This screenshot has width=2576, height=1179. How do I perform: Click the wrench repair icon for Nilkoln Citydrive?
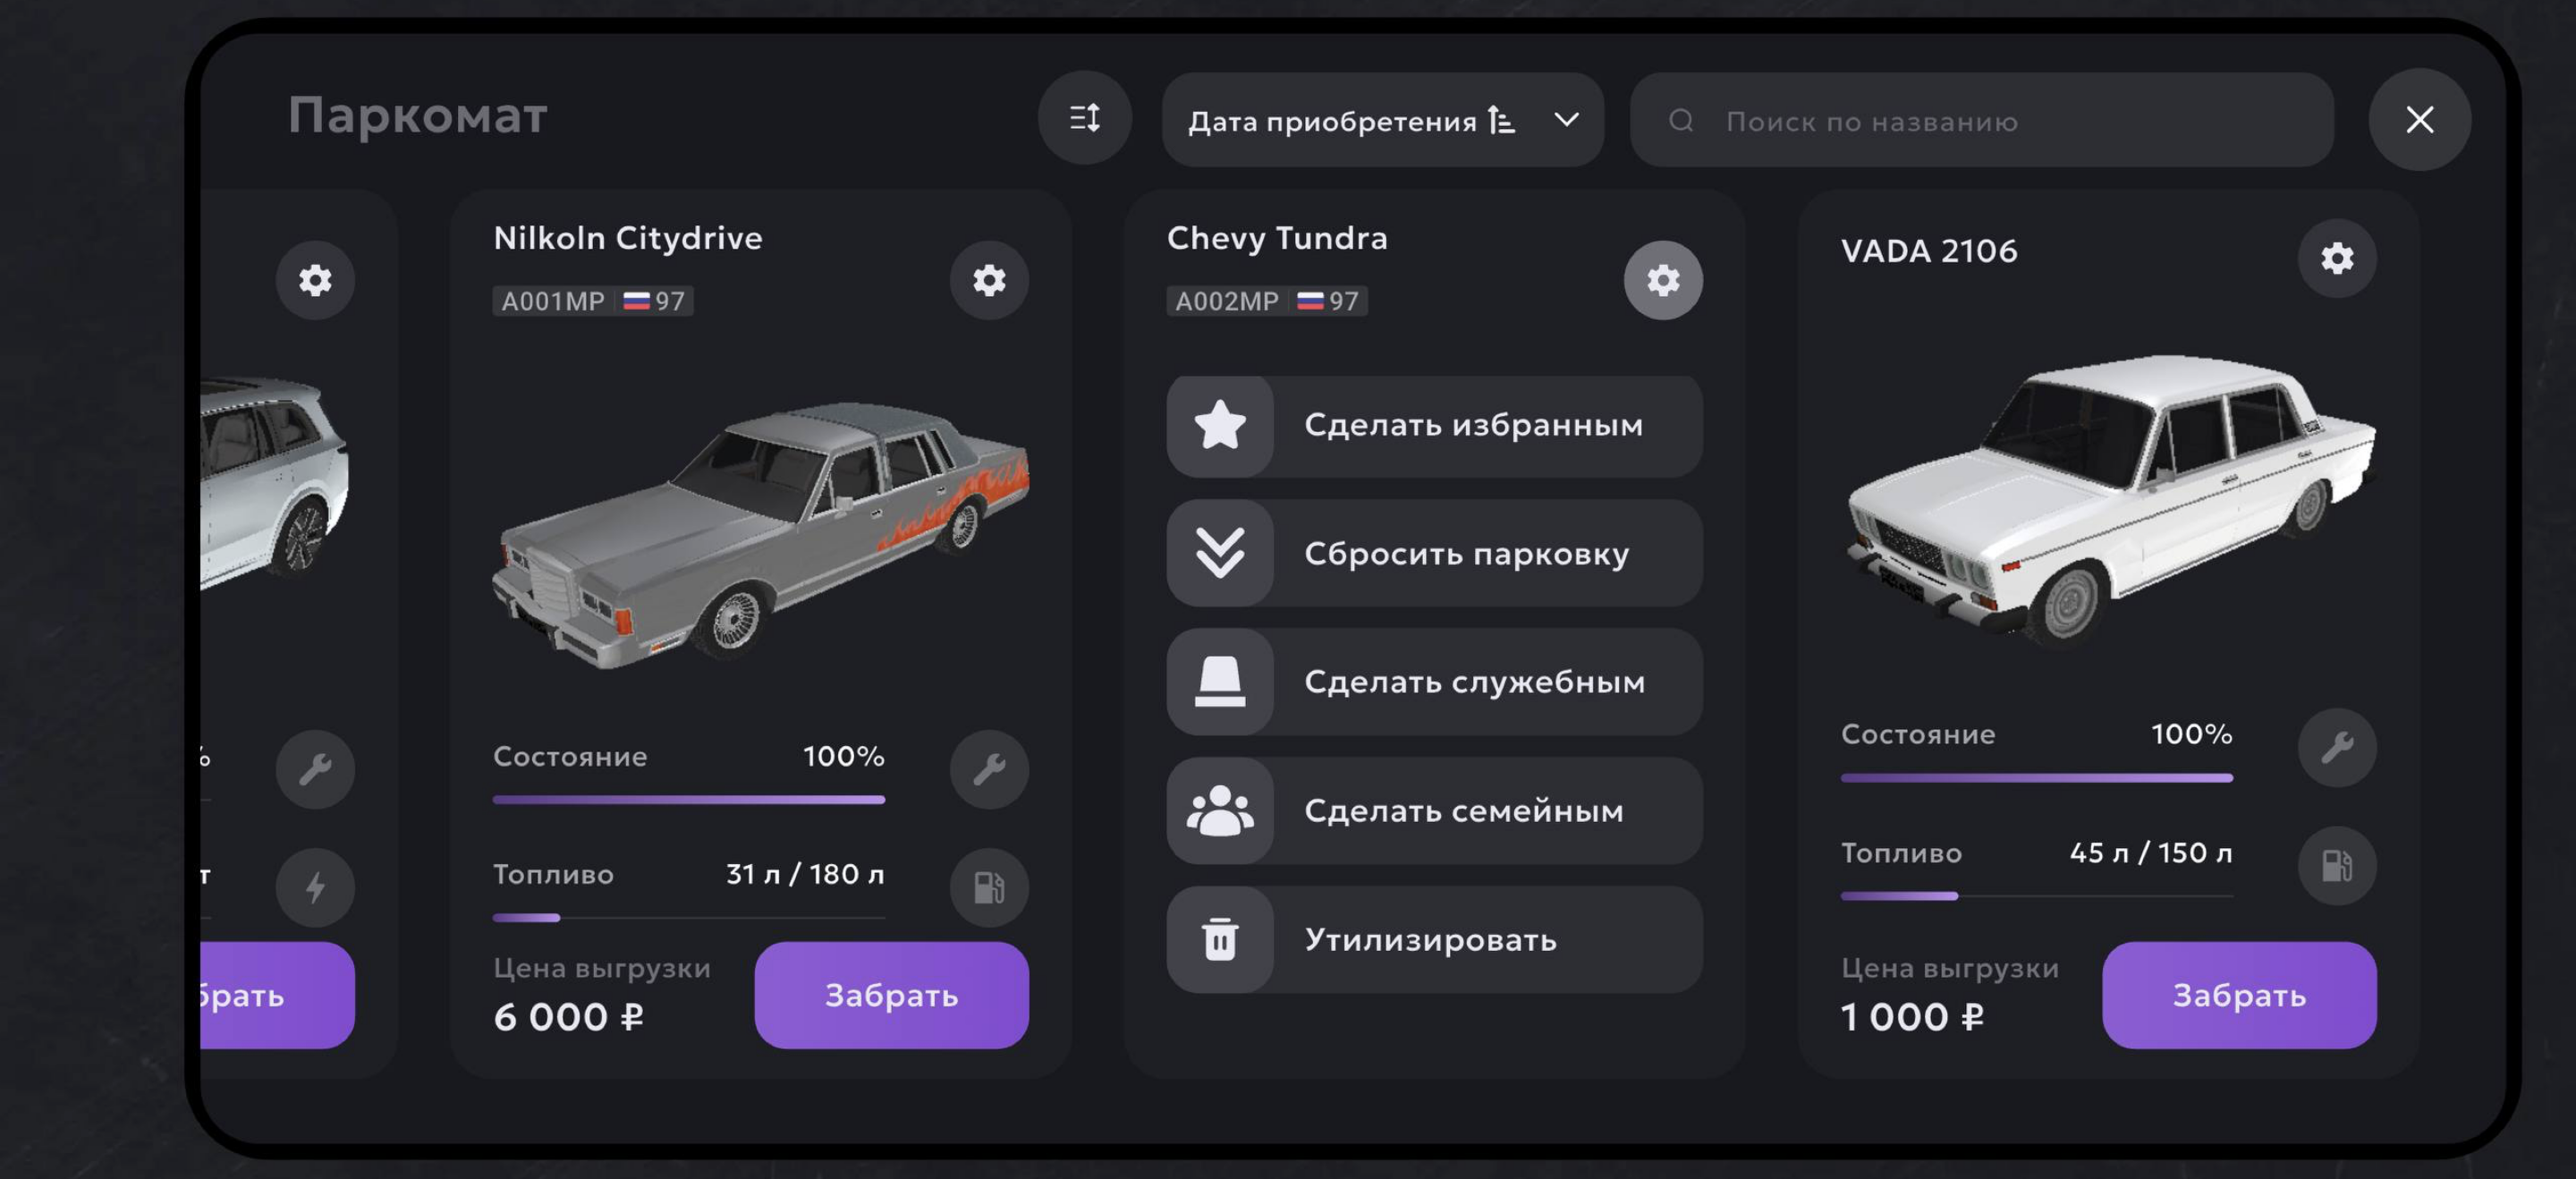pyautogui.click(x=989, y=769)
